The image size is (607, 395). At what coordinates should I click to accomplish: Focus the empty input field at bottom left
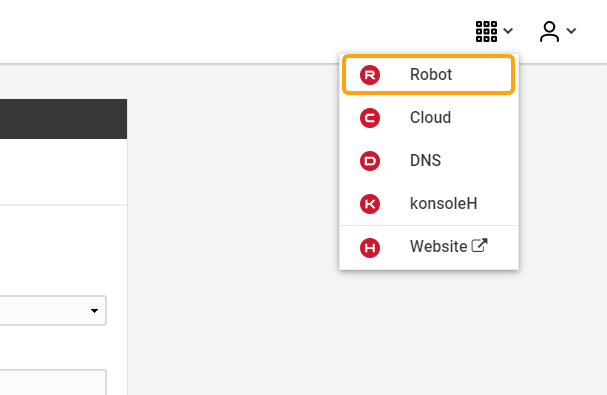pyautogui.click(x=53, y=382)
